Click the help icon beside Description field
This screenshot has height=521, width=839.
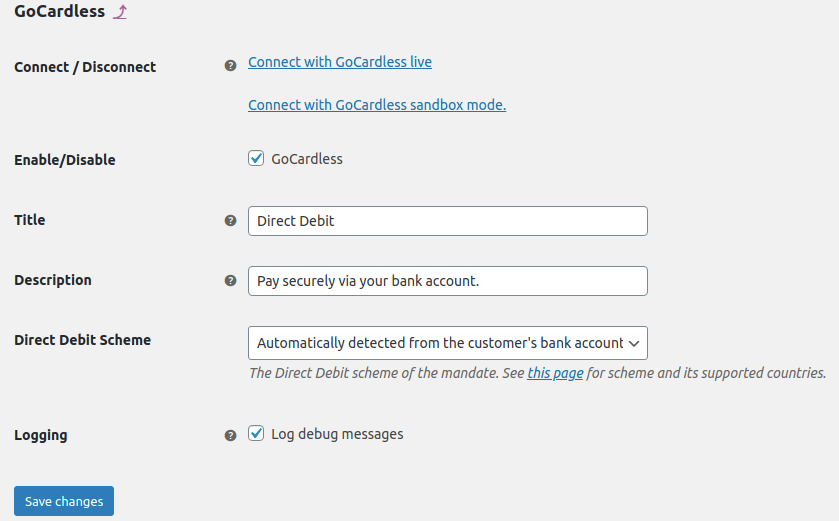(x=230, y=281)
